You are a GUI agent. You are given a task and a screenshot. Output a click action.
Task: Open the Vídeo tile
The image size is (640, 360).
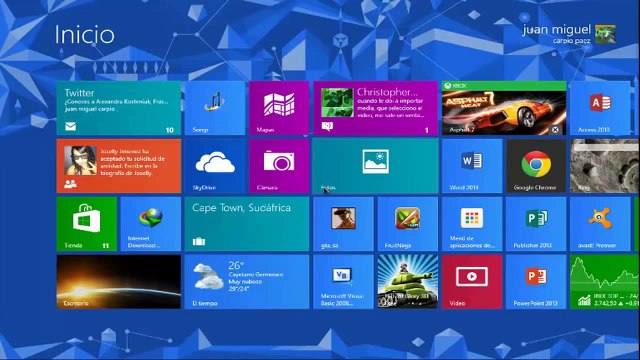point(472,282)
